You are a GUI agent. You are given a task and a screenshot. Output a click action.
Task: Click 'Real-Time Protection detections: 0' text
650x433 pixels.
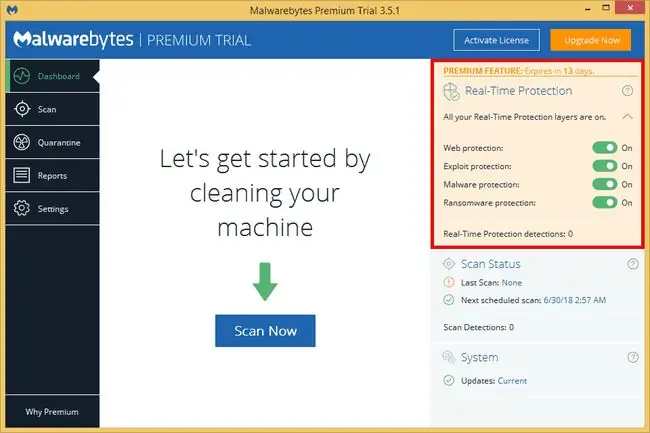(508, 234)
